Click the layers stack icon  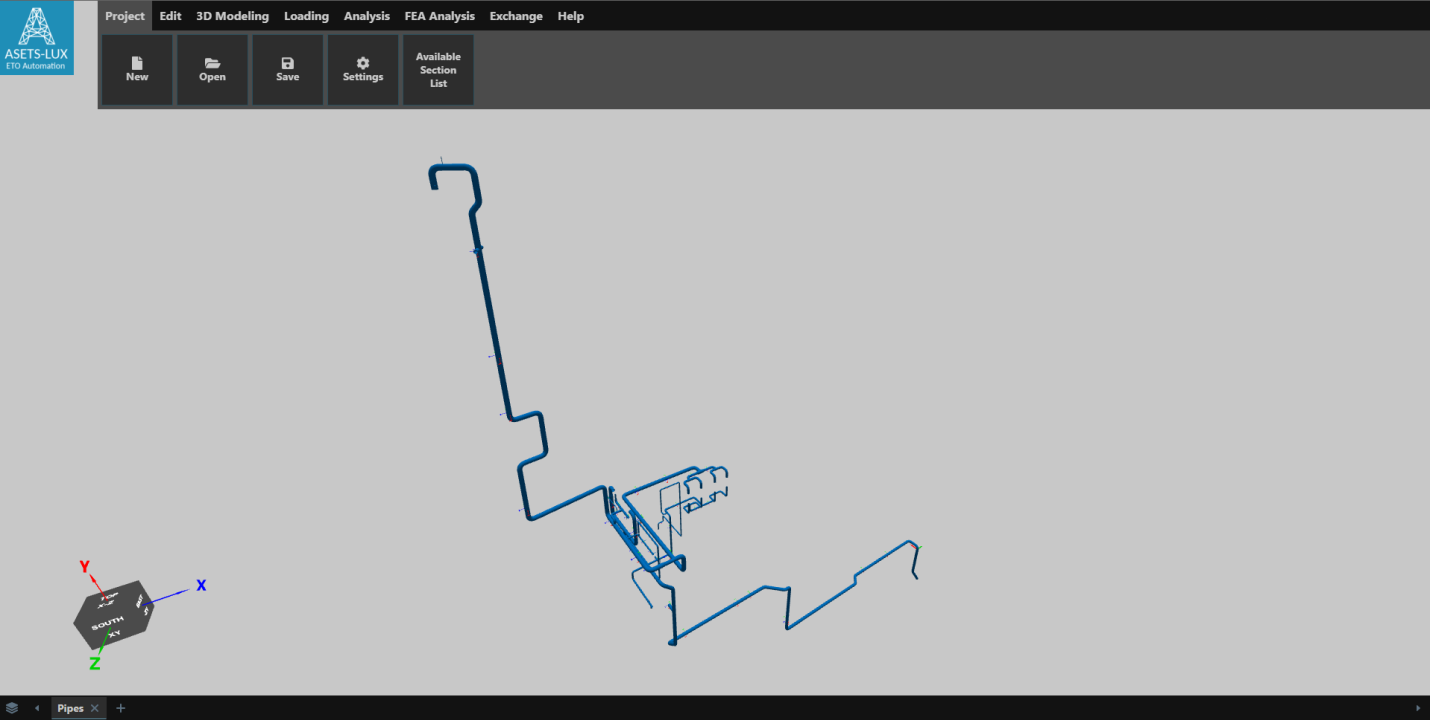(12, 708)
